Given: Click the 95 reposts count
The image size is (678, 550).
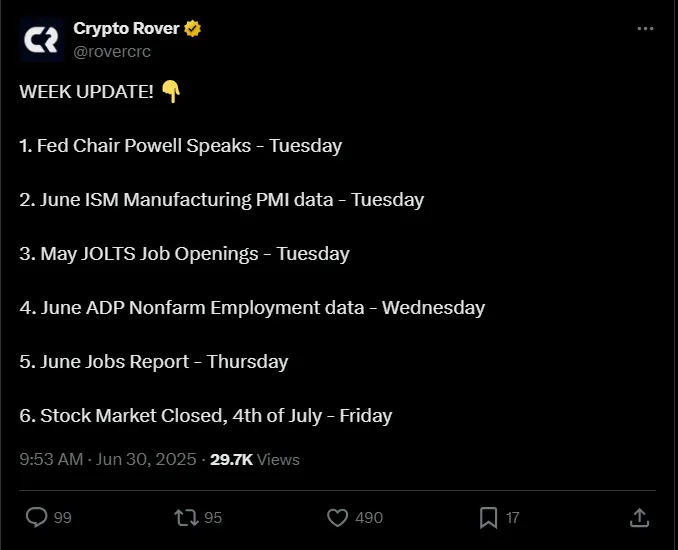Looking at the screenshot, I should tap(212, 517).
